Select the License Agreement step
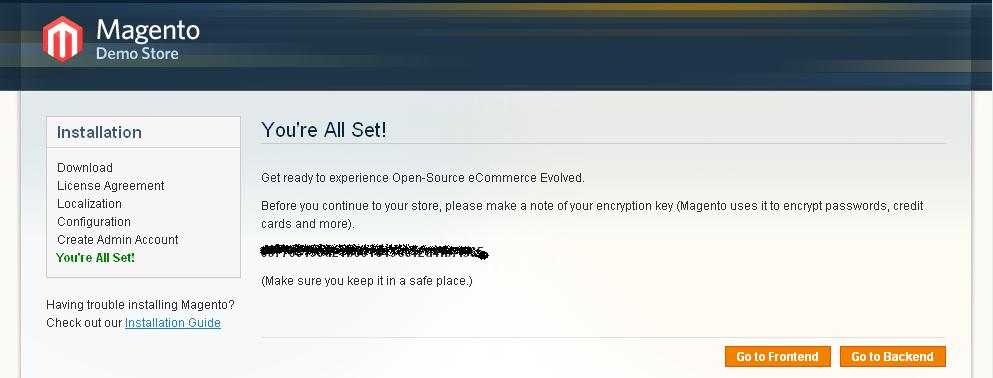 111,186
